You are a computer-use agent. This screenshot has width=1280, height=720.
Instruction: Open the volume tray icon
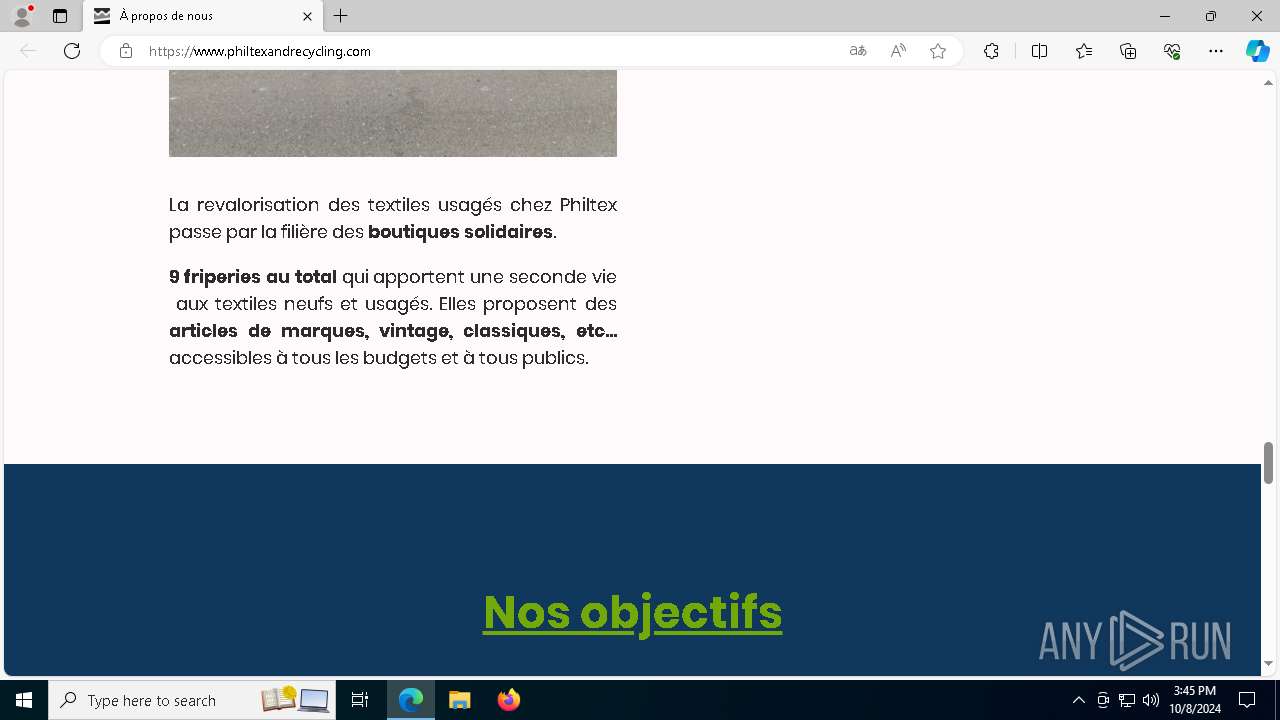coord(1150,700)
